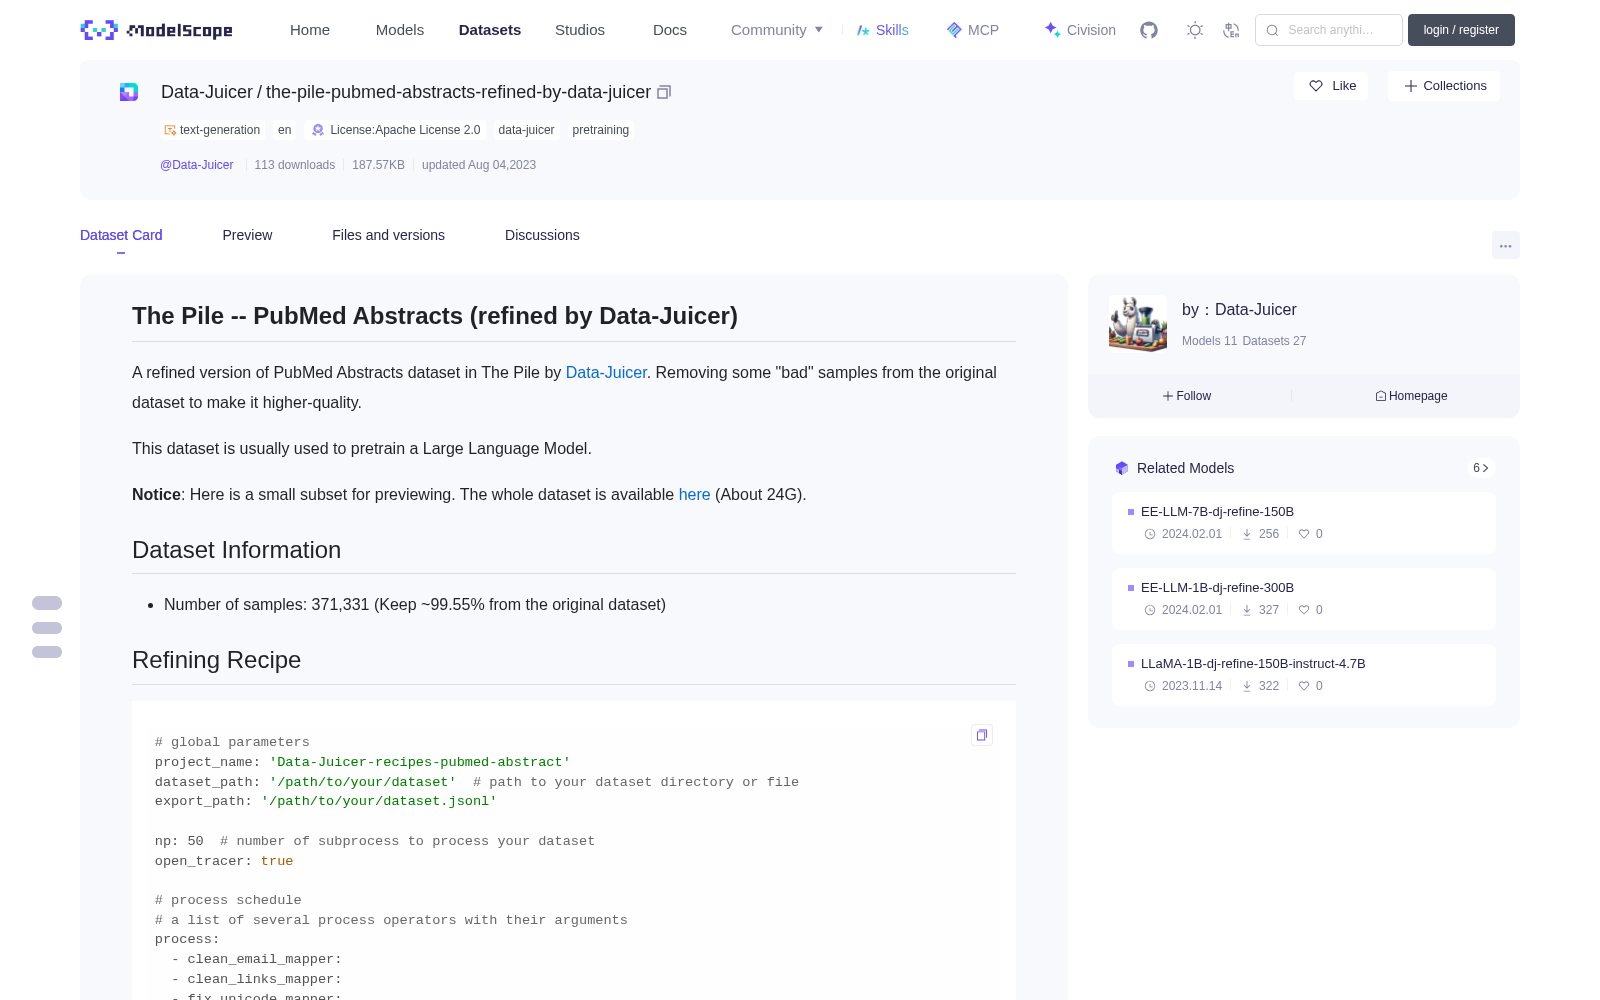1600x1000 pixels.
Task: Click the '187.57KB' size text
Action: tap(378, 165)
